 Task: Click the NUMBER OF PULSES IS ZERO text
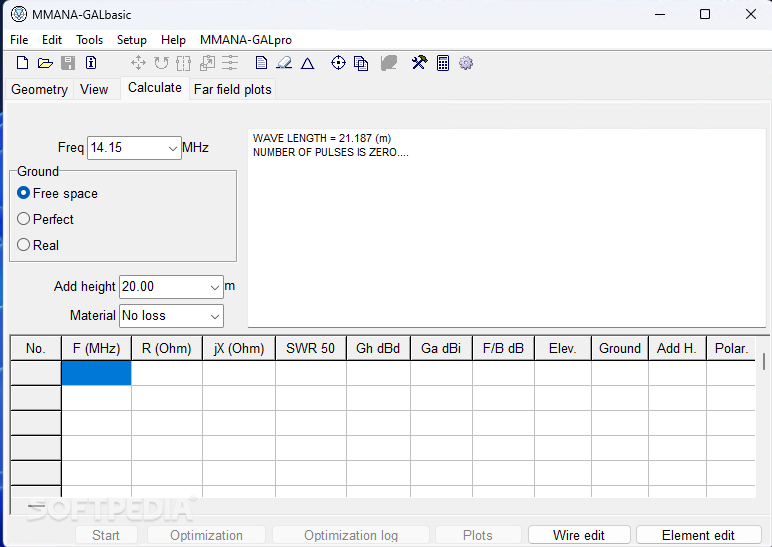tap(331, 153)
